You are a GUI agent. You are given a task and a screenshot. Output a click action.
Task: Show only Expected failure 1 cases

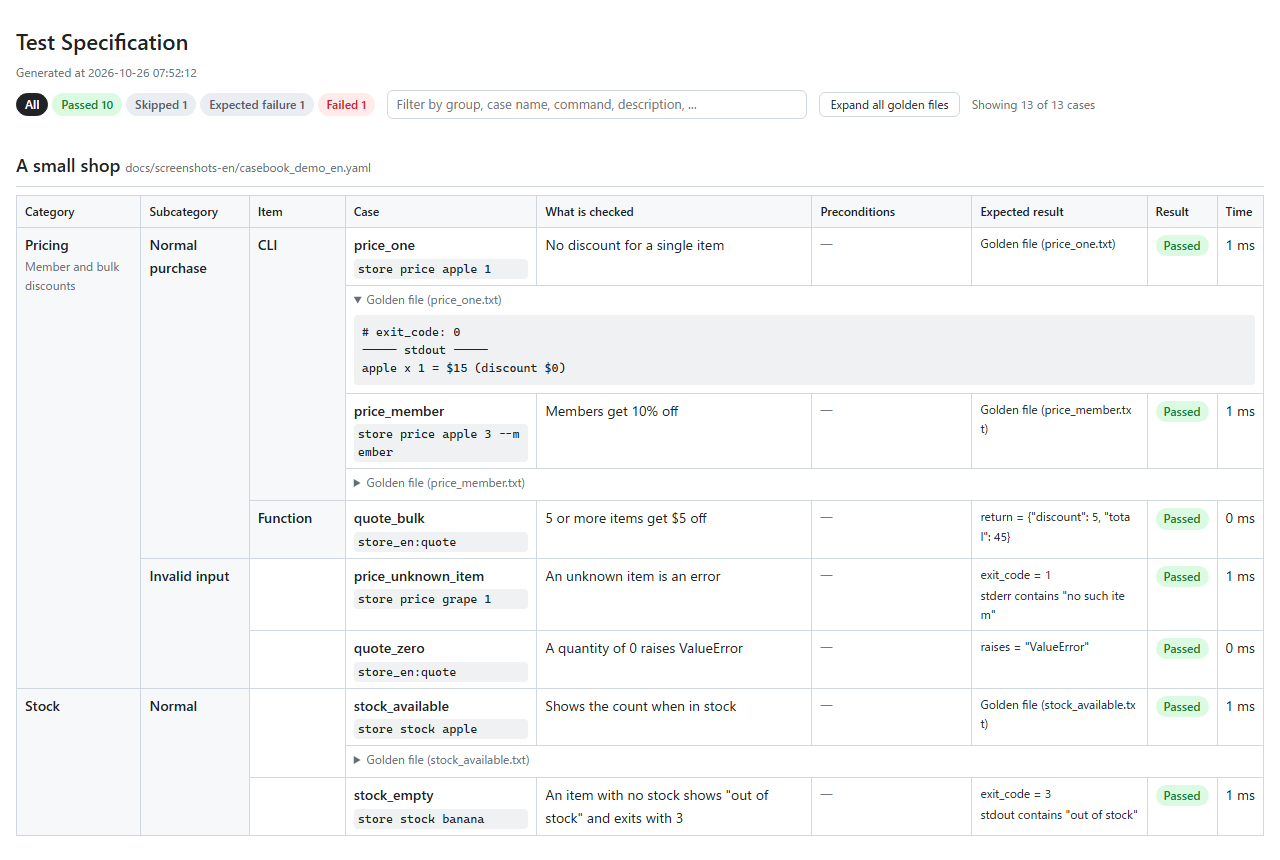point(257,105)
